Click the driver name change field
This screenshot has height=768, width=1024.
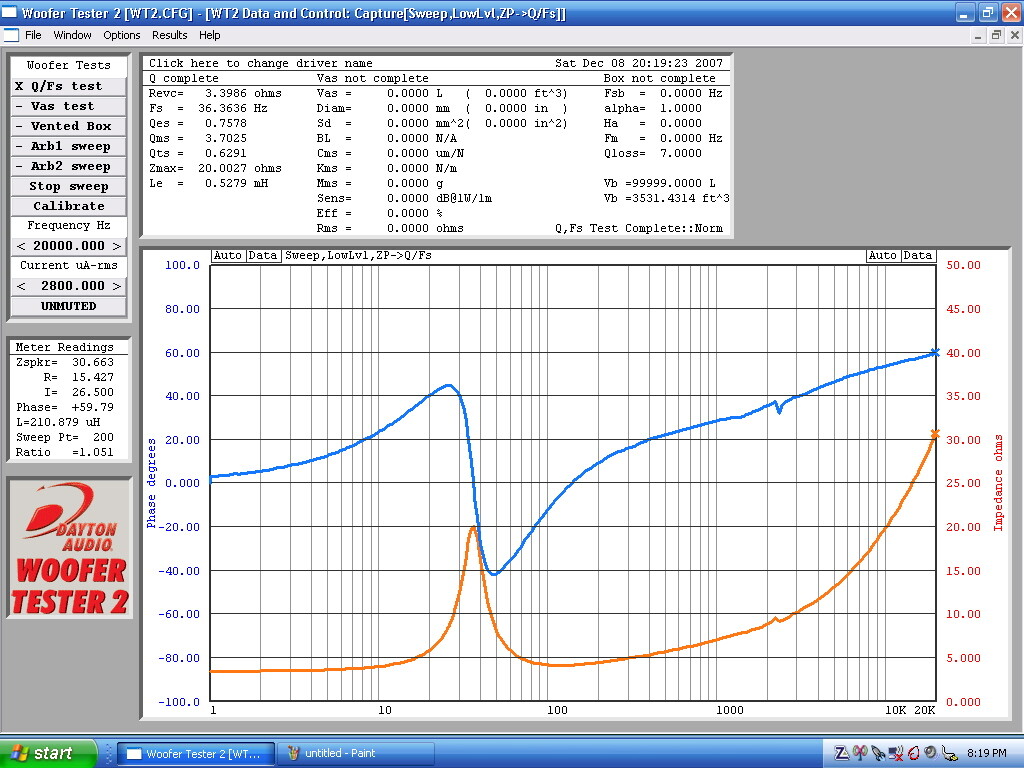click(x=261, y=63)
